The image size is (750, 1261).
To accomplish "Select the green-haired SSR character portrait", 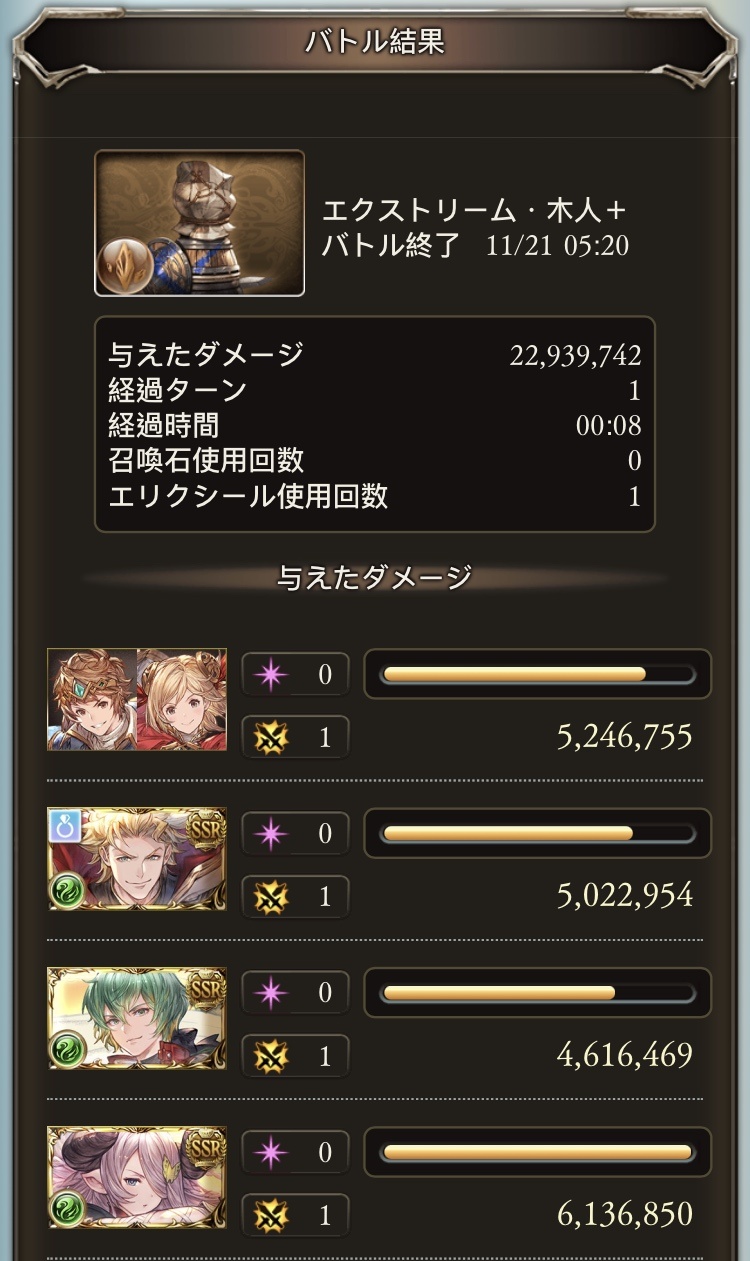I will click(137, 1018).
